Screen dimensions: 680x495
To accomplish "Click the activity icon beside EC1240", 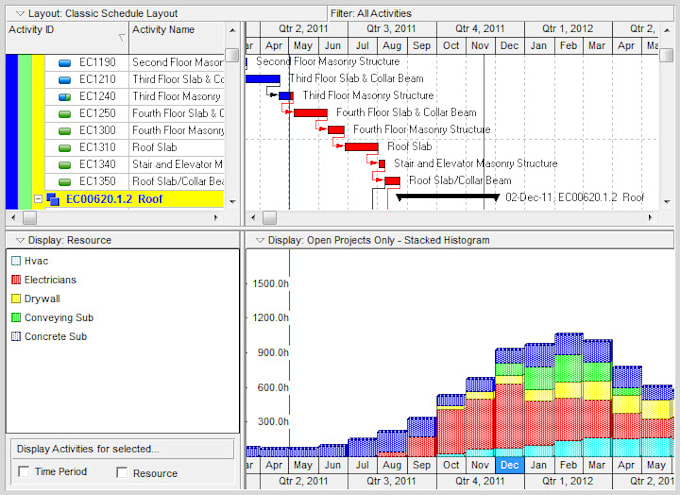I will tap(65, 97).
